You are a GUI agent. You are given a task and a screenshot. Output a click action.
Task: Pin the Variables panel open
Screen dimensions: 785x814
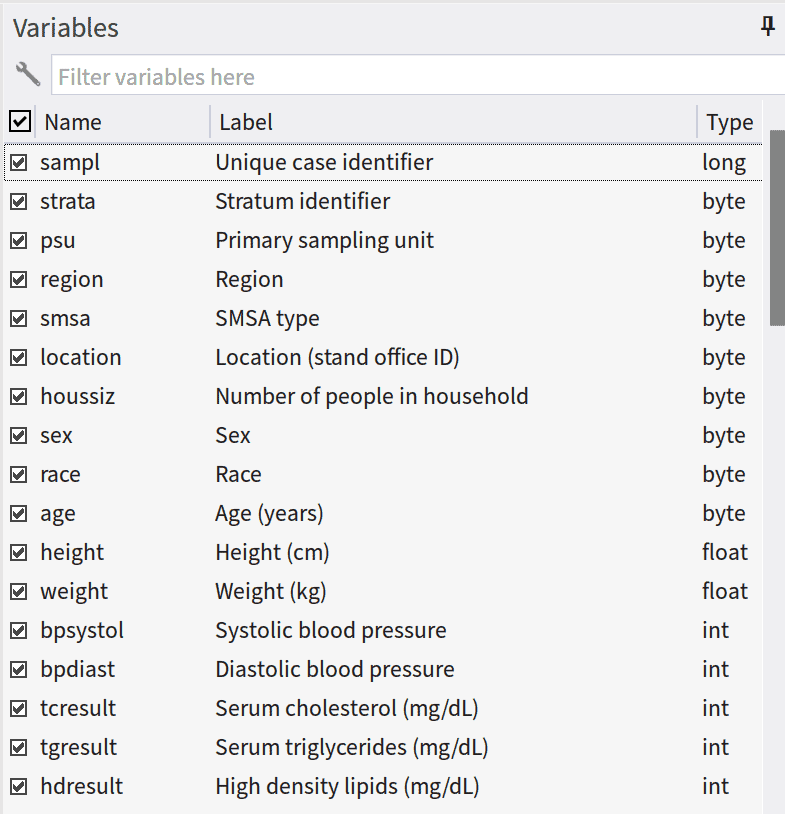767,26
